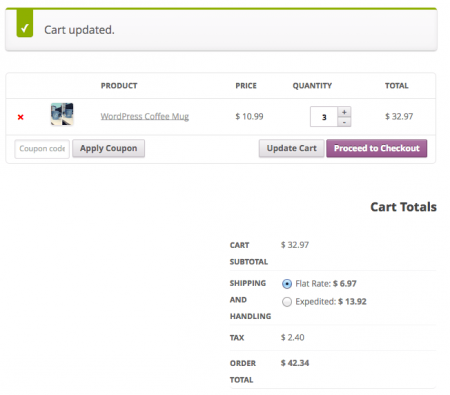The height and width of the screenshot is (395, 450).
Task: Click the QUANTITY column header
Action: tap(312, 86)
